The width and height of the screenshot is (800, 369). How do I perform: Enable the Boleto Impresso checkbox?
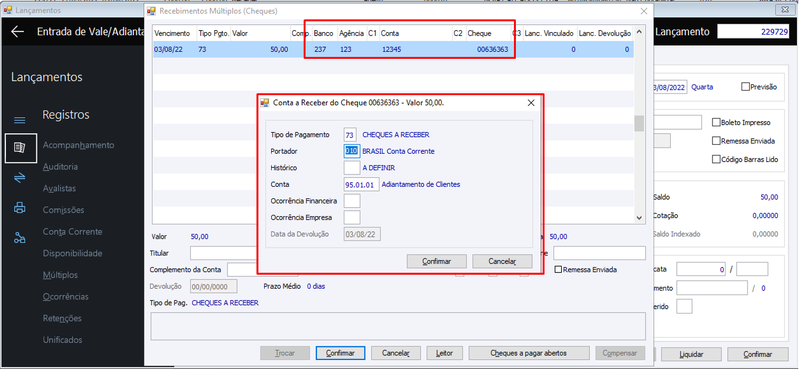[716, 122]
